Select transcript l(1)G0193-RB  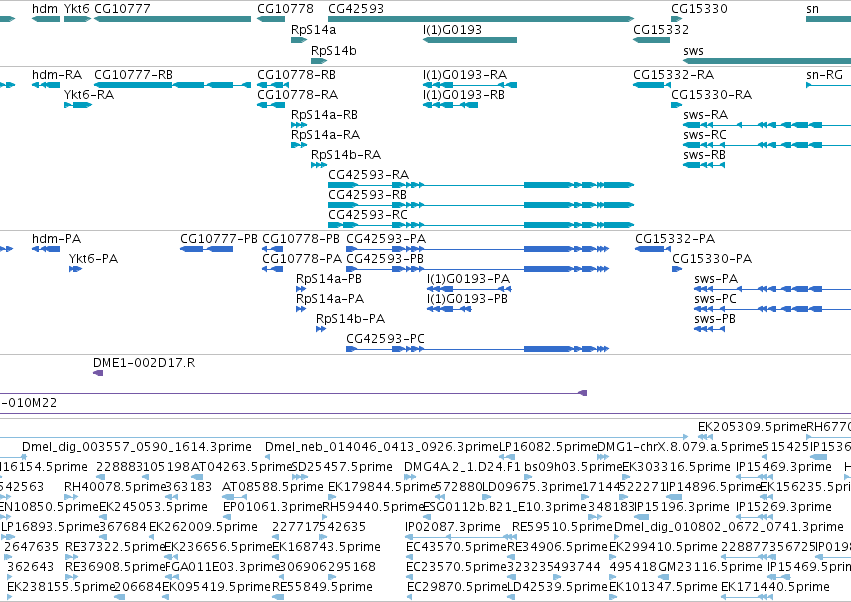coord(464,94)
